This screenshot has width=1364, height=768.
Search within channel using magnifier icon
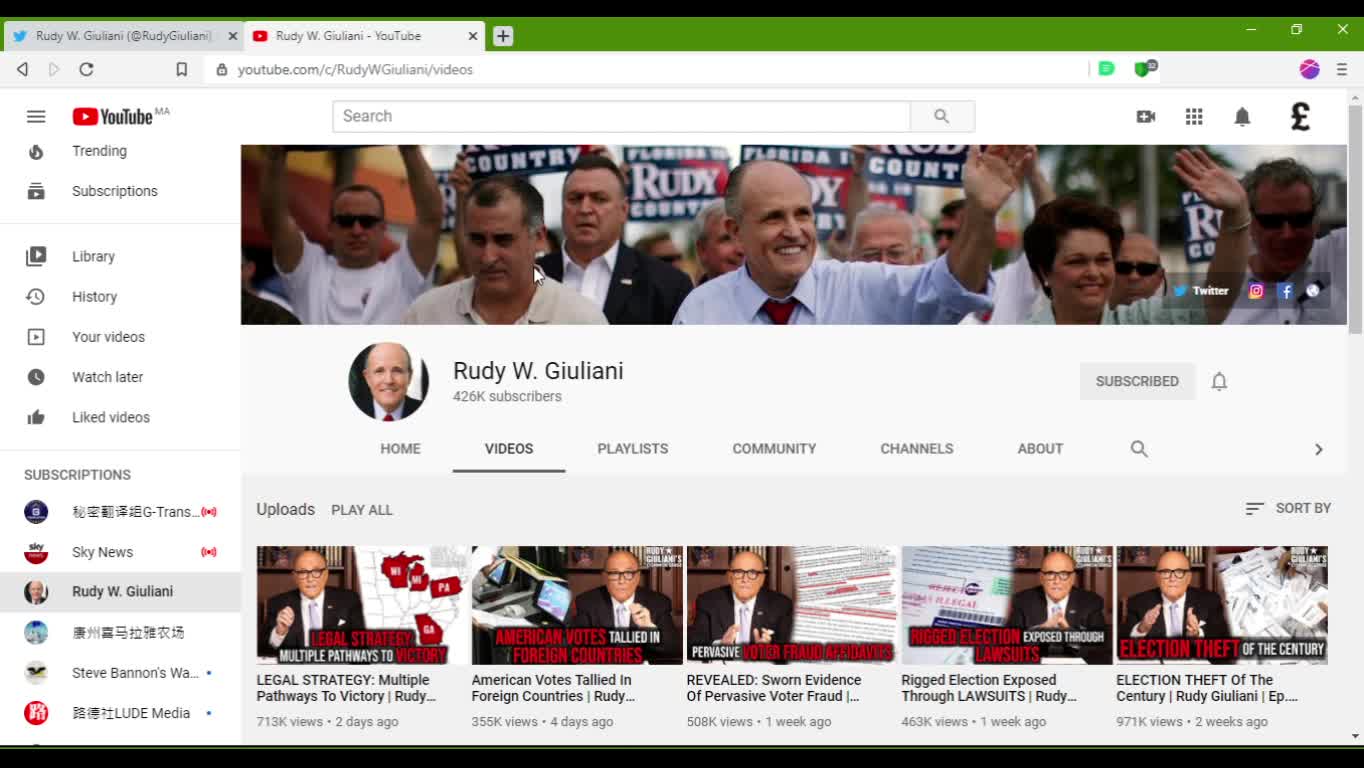tap(1139, 449)
